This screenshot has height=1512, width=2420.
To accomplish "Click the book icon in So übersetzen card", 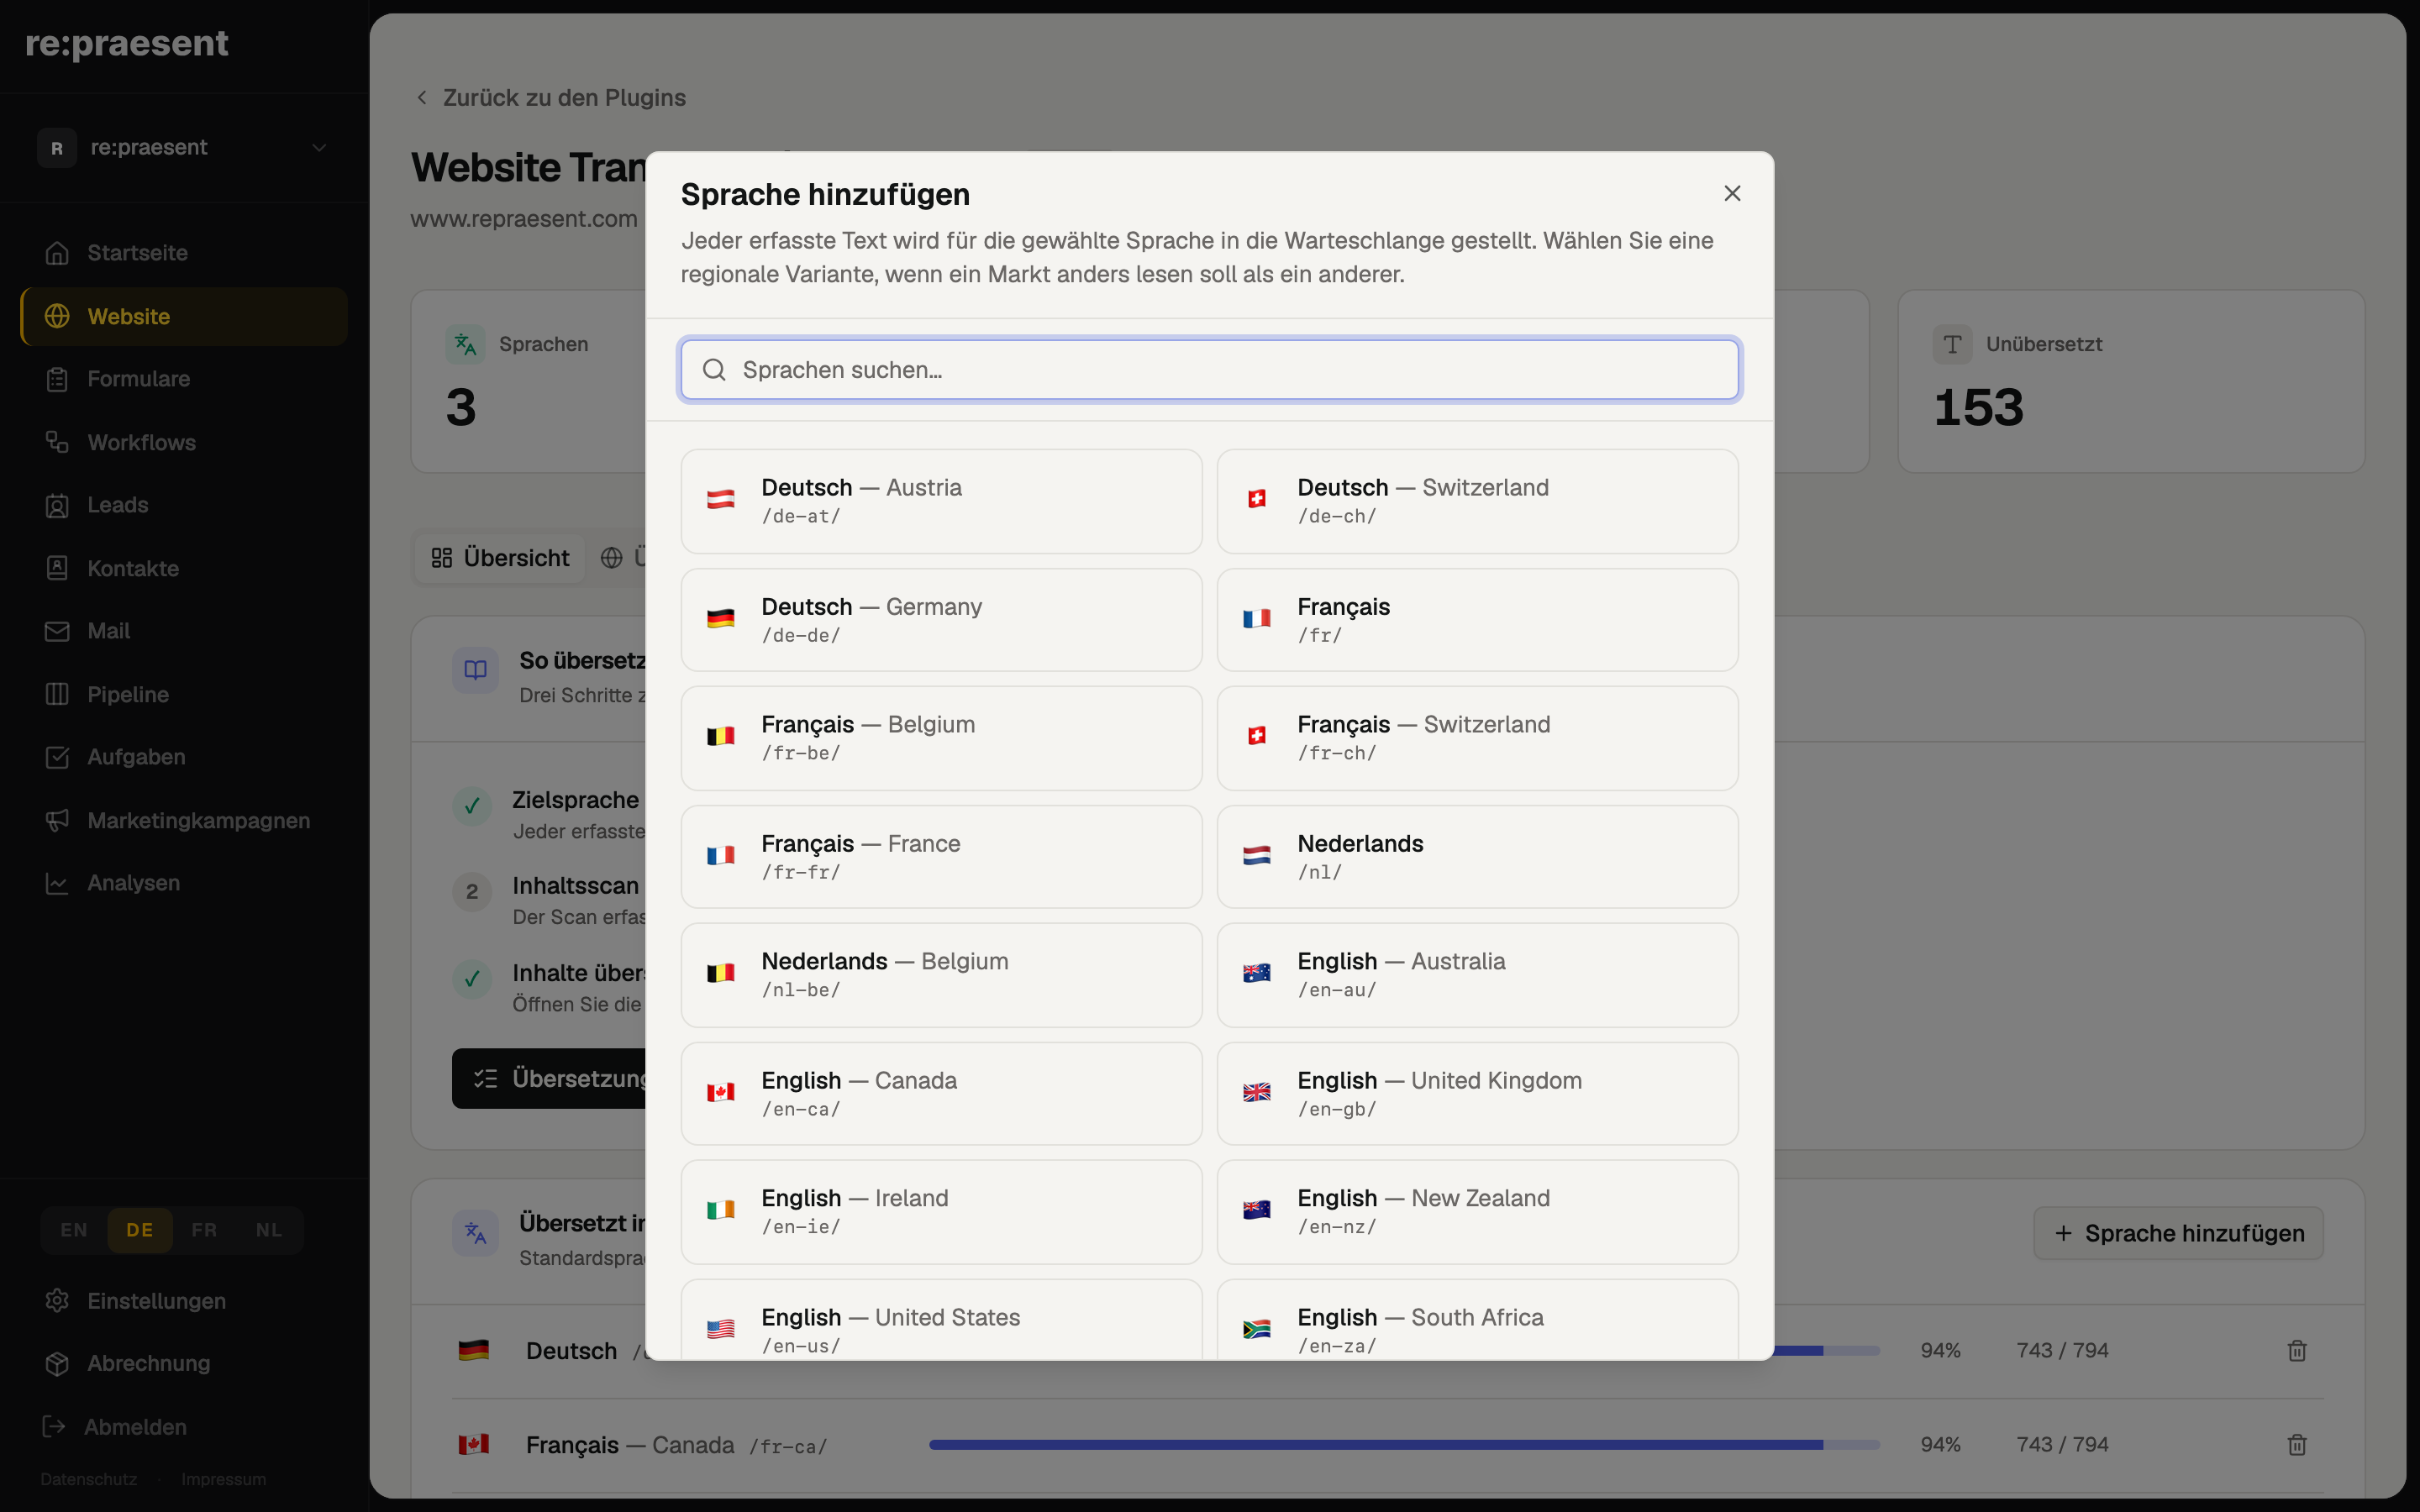I will tap(475, 670).
